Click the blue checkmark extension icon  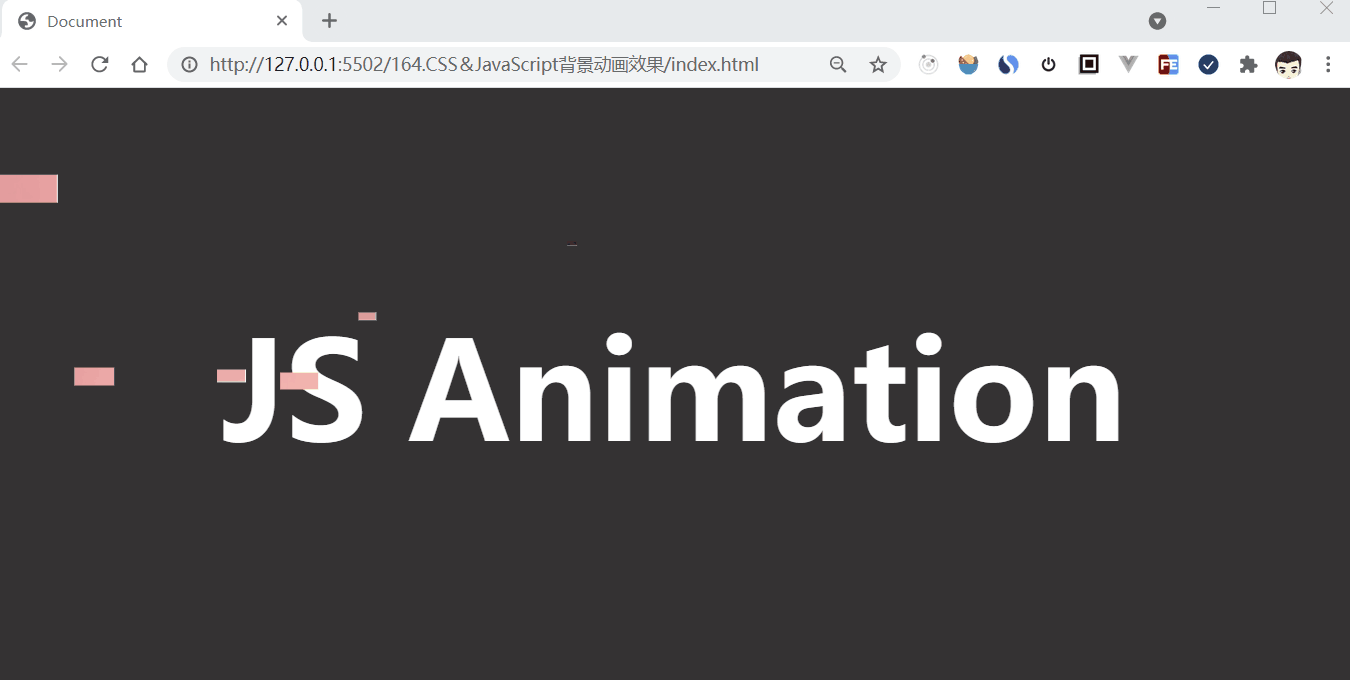[x=1208, y=65]
